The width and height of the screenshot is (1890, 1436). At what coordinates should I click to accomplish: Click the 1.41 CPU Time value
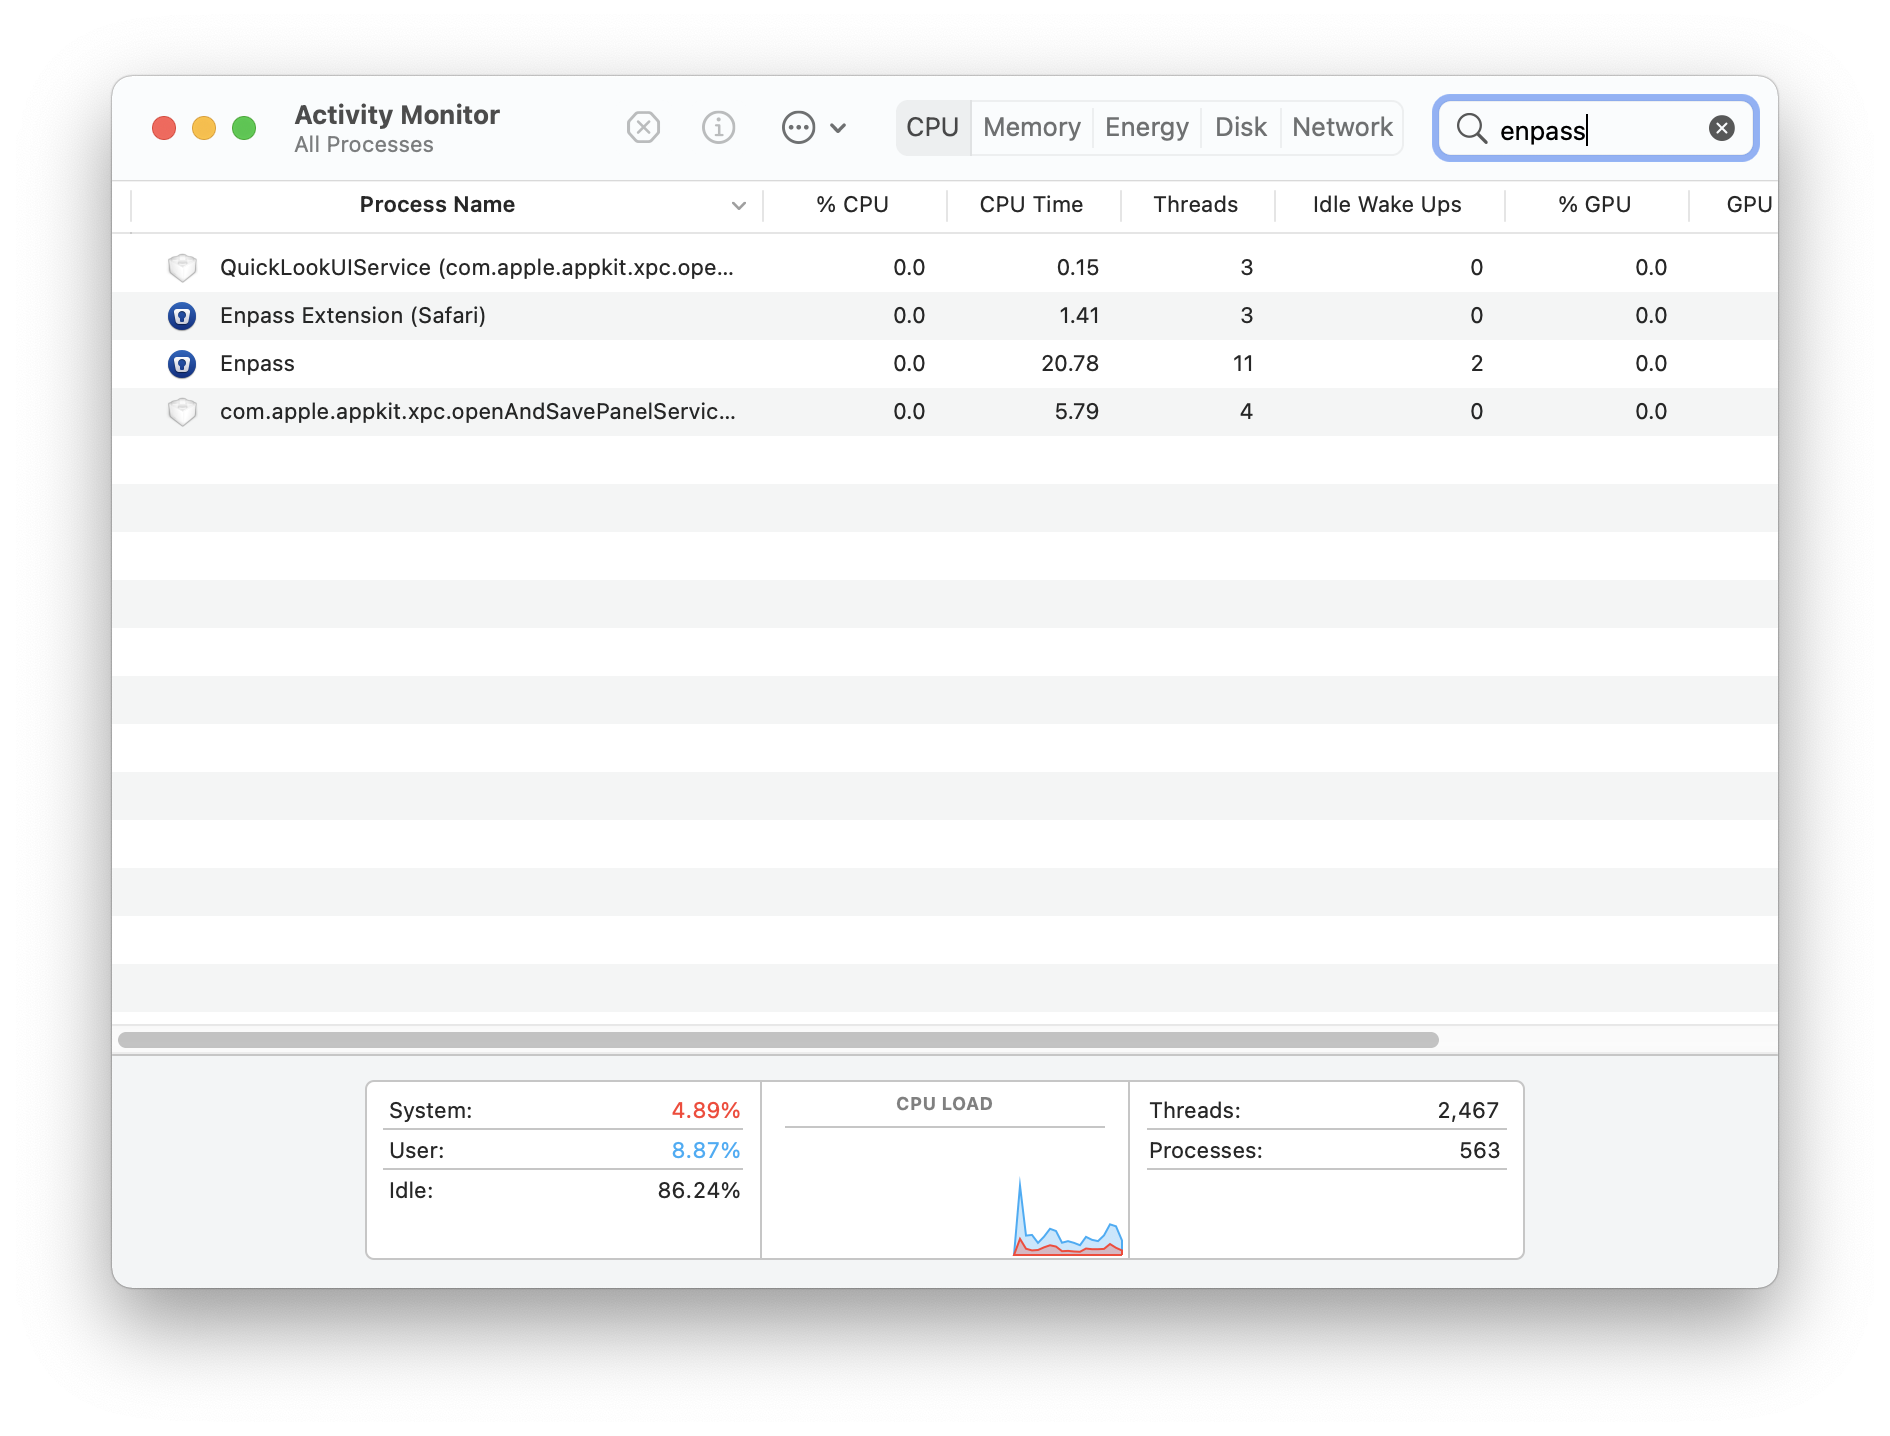point(1079,316)
